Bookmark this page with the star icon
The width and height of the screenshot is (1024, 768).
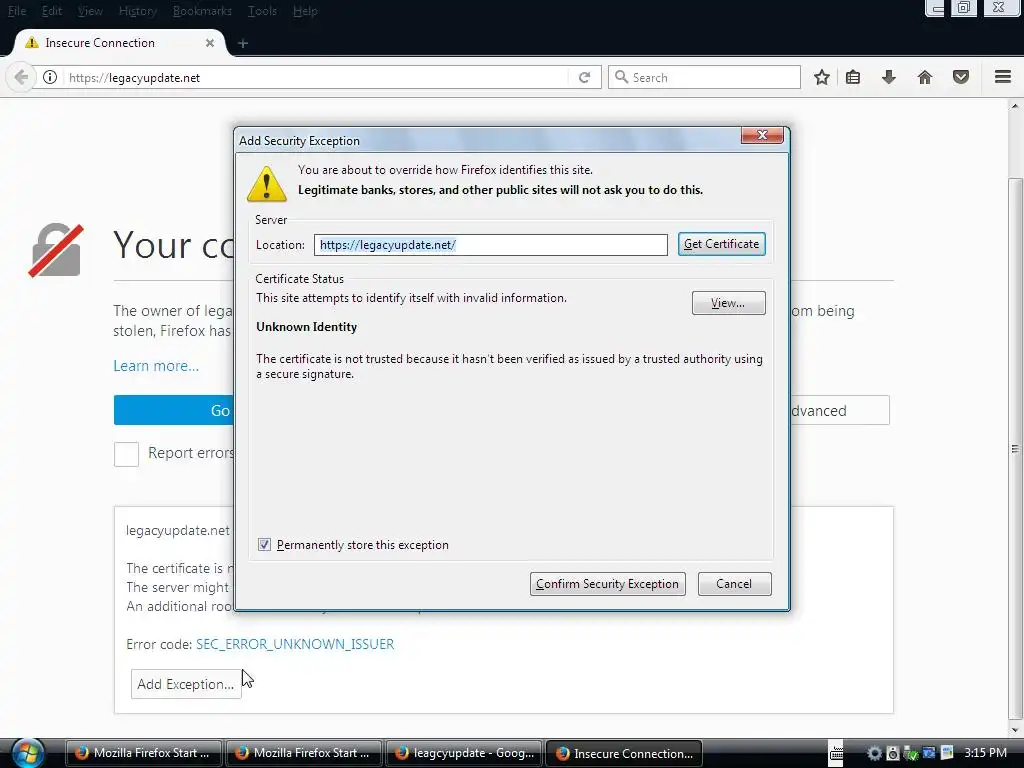pos(822,78)
